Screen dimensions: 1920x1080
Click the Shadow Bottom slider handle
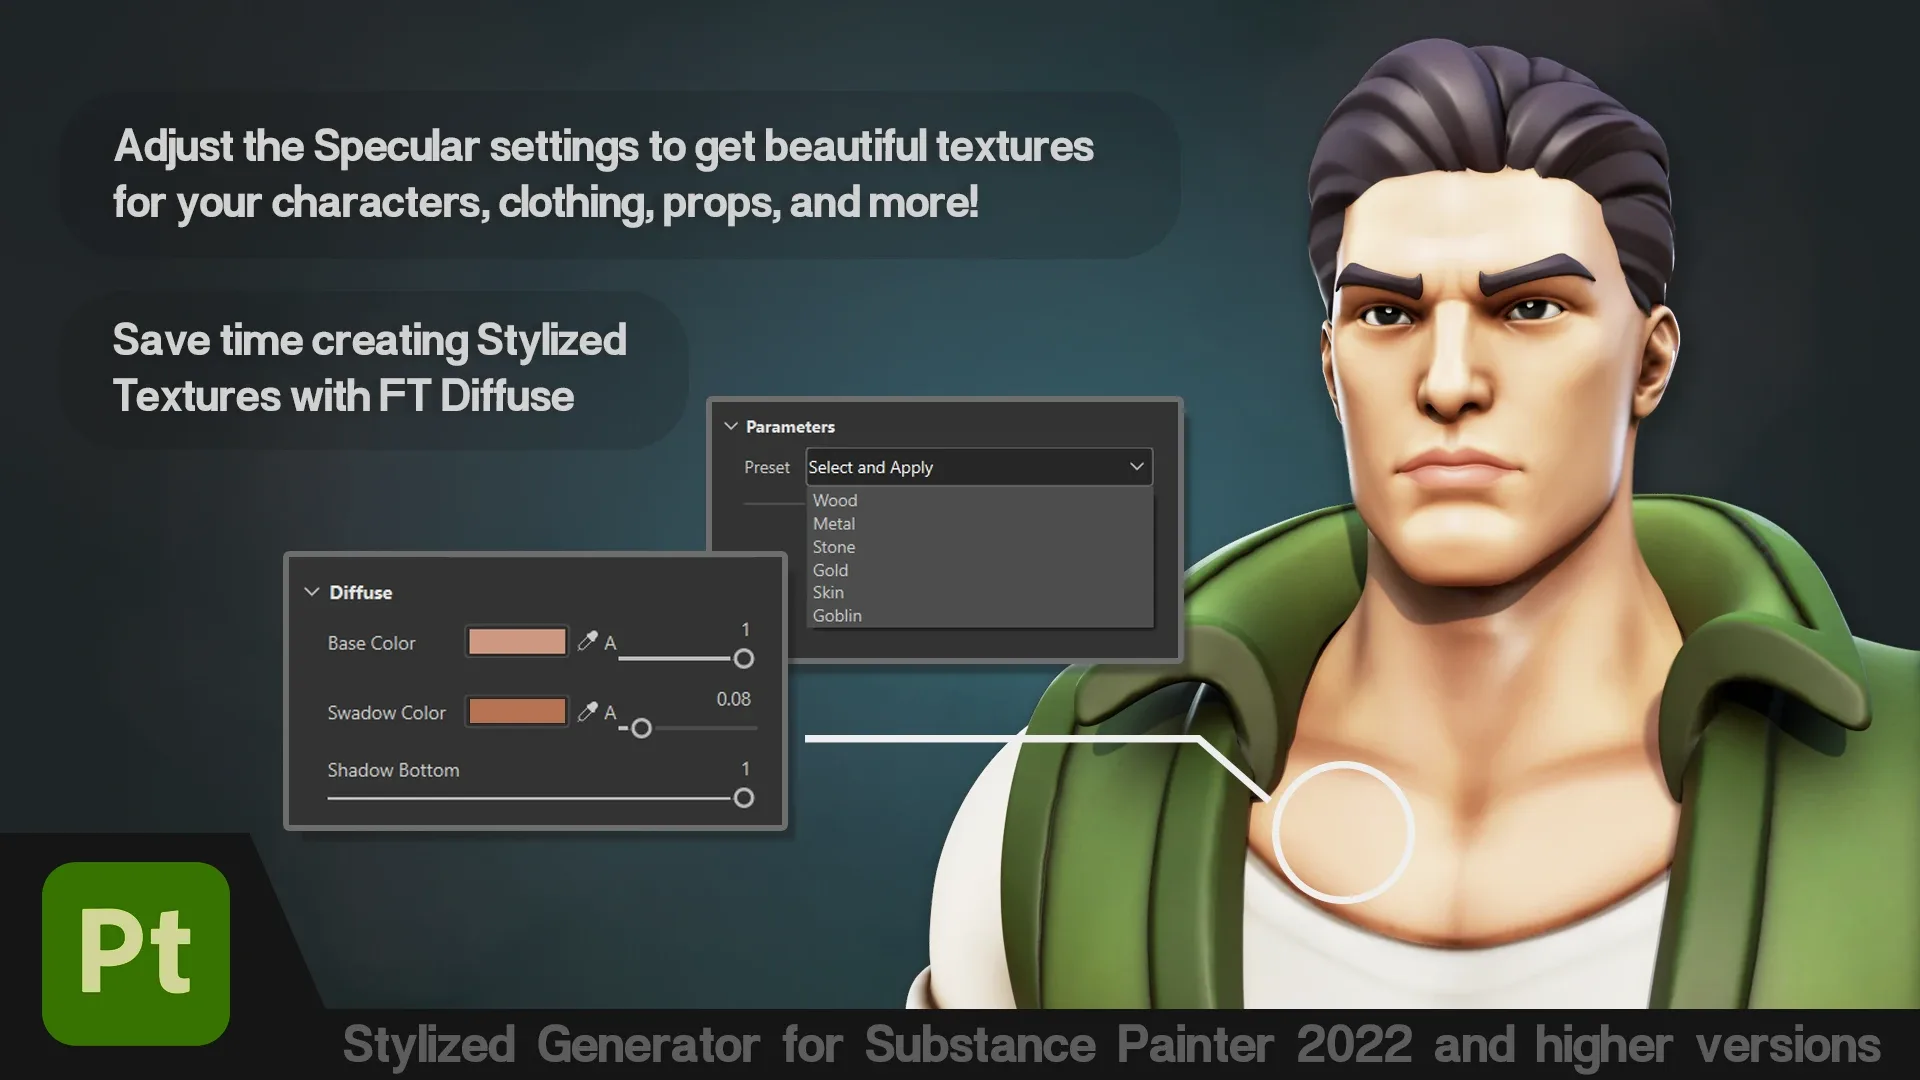point(744,798)
